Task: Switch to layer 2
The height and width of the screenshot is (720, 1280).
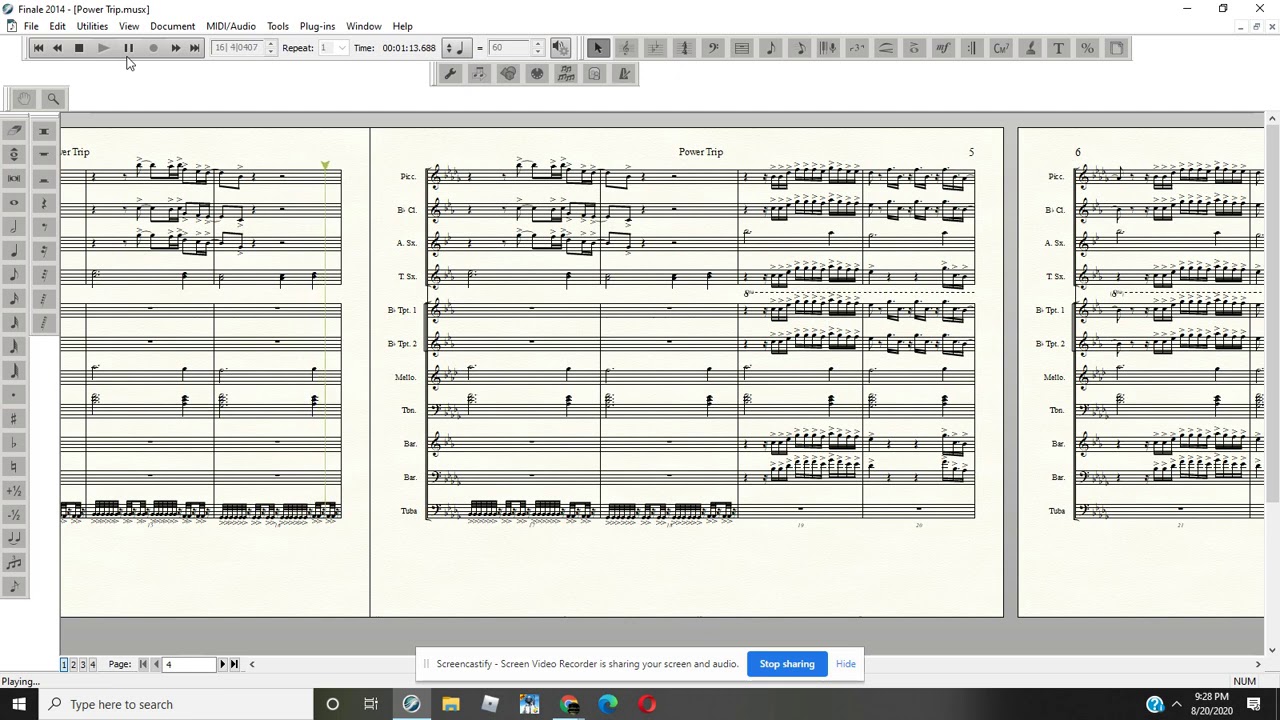Action: click(x=73, y=664)
